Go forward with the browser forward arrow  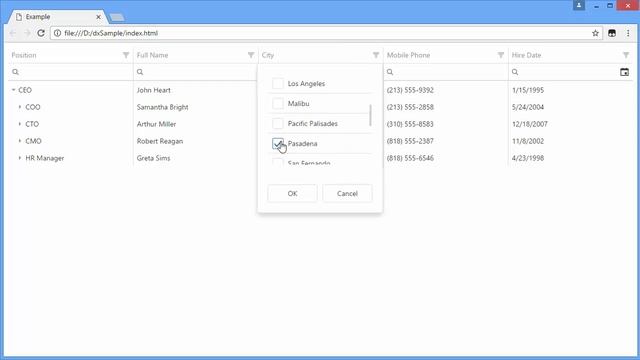(x=27, y=33)
